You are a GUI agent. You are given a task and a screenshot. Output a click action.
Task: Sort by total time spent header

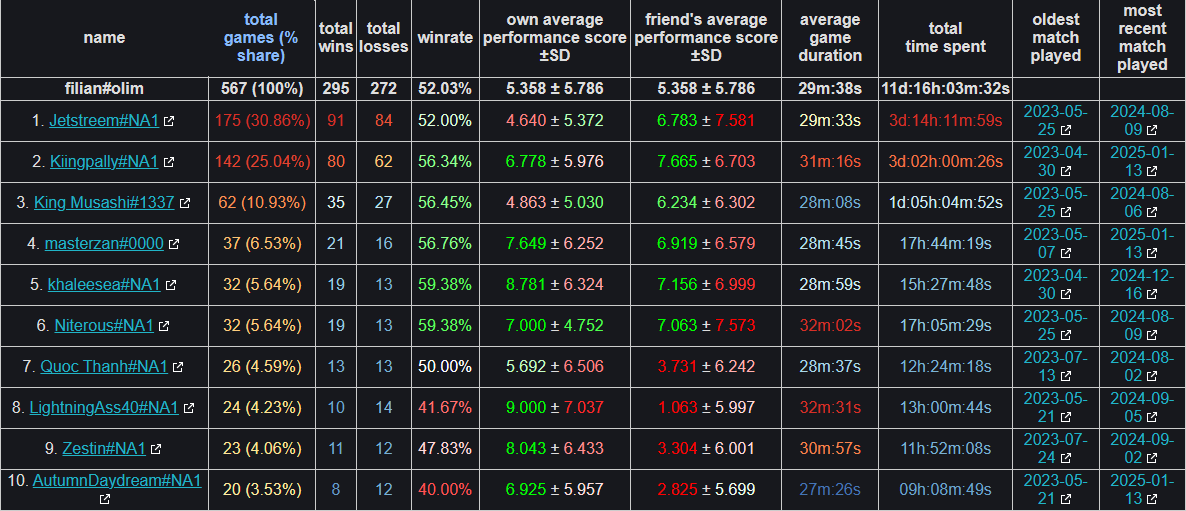pyautogui.click(x=945, y=38)
